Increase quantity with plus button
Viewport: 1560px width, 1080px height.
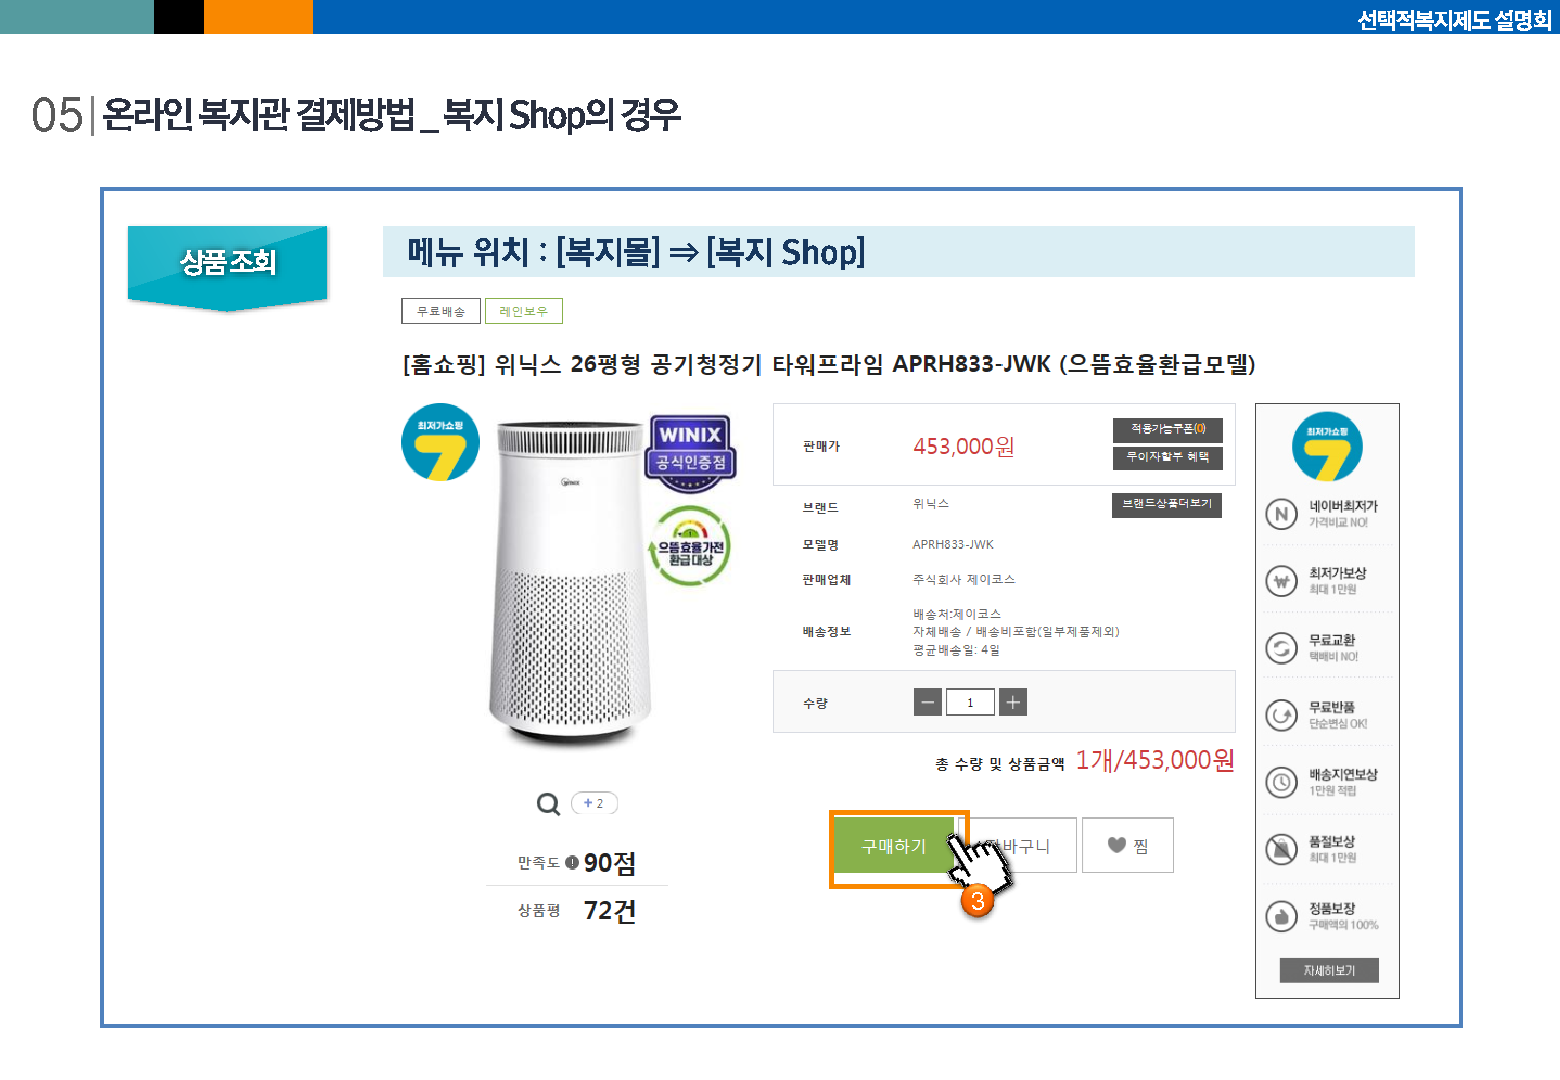coord(1013,702)
